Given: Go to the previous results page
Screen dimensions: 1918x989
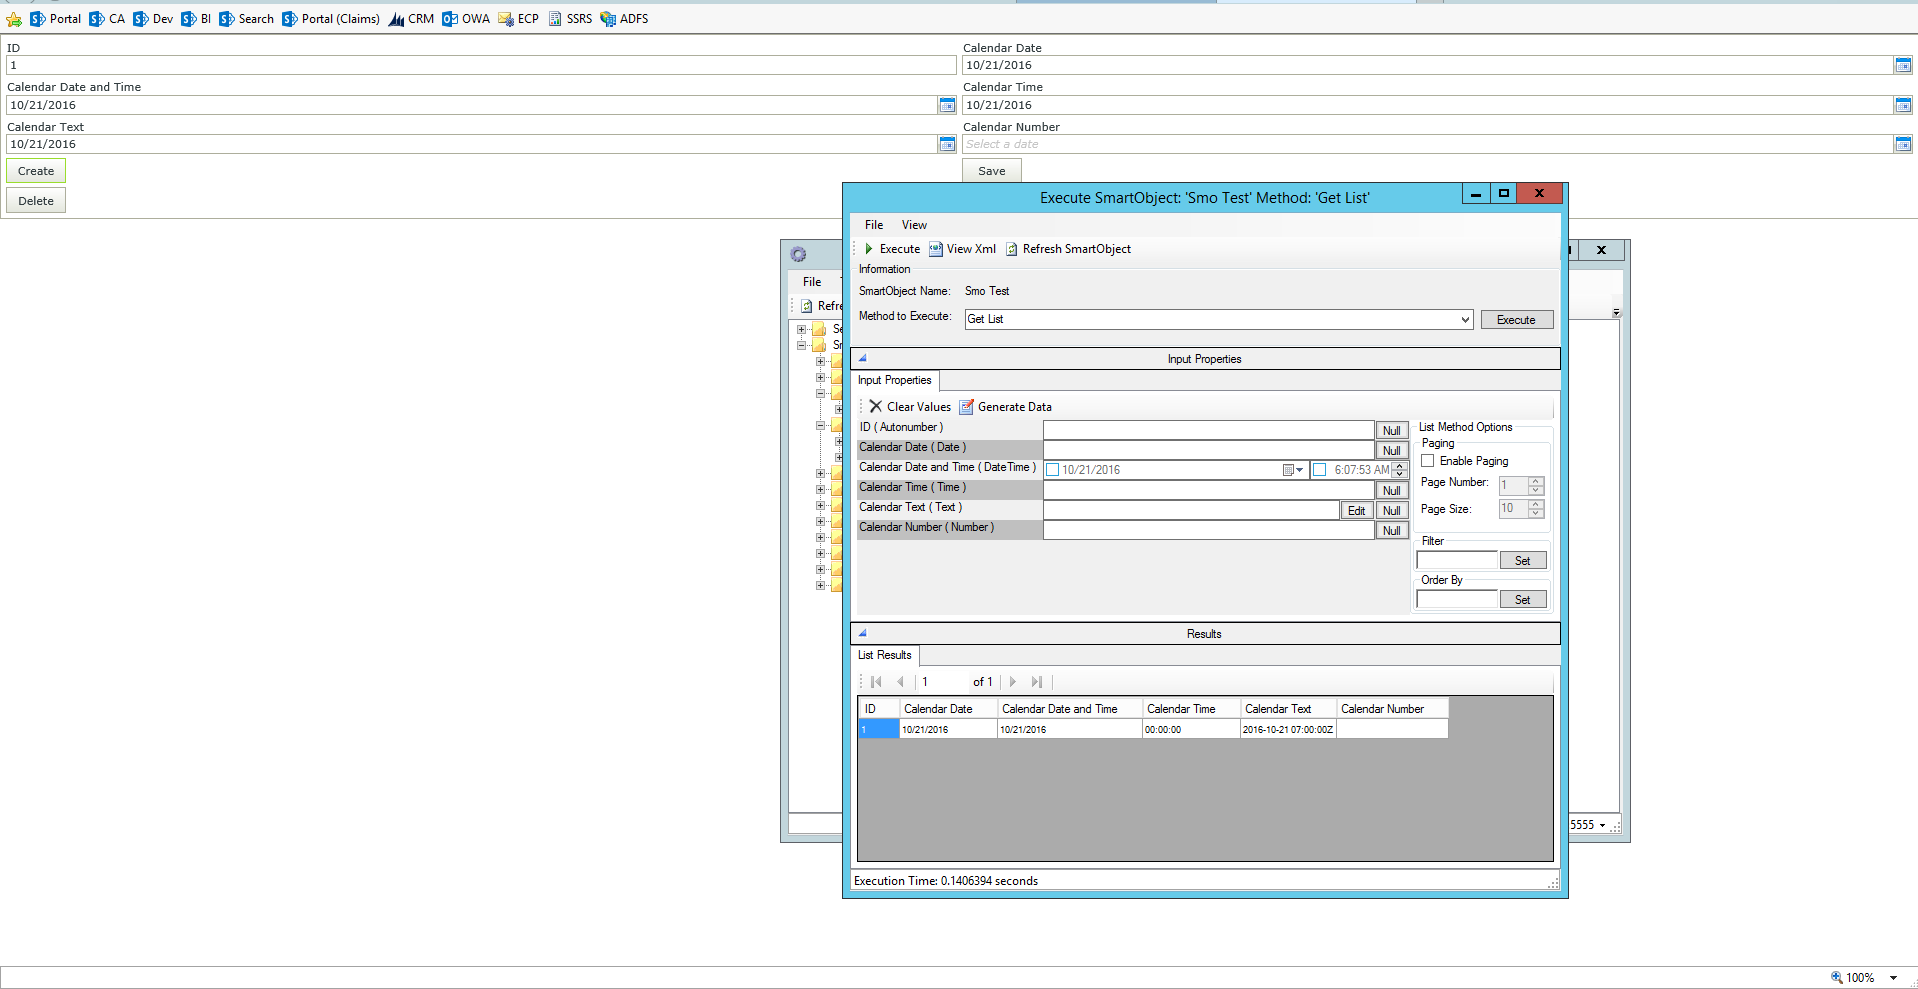Looking at the screenshot, I should click(x=900, y=682).
